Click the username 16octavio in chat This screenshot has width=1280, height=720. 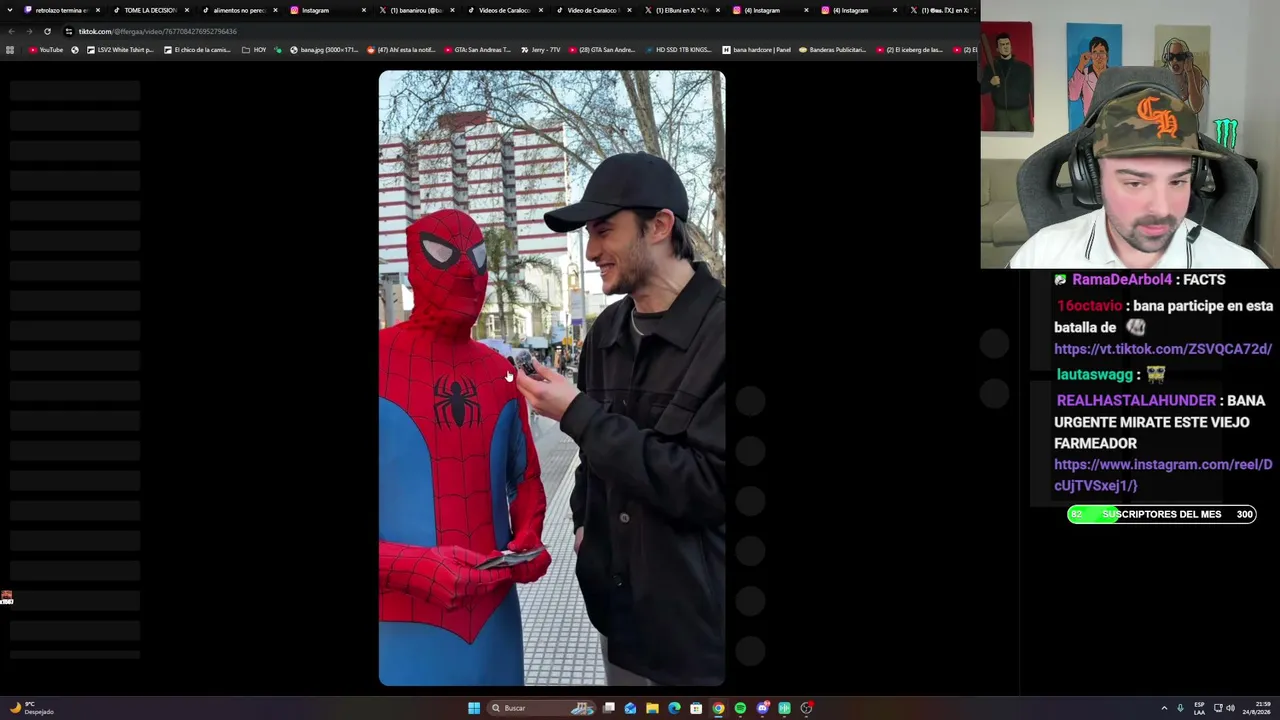point(1089,306)
